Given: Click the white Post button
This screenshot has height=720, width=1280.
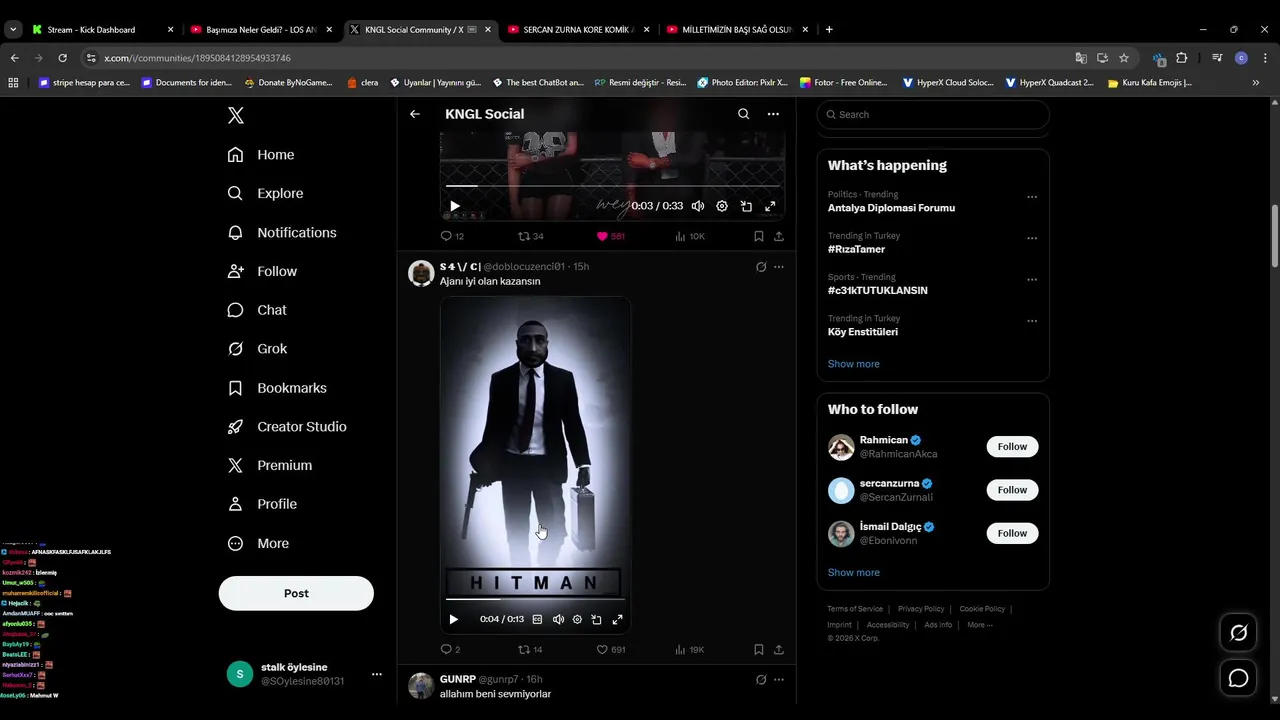Looking at the screenshot, I should [x=296, y=593].
